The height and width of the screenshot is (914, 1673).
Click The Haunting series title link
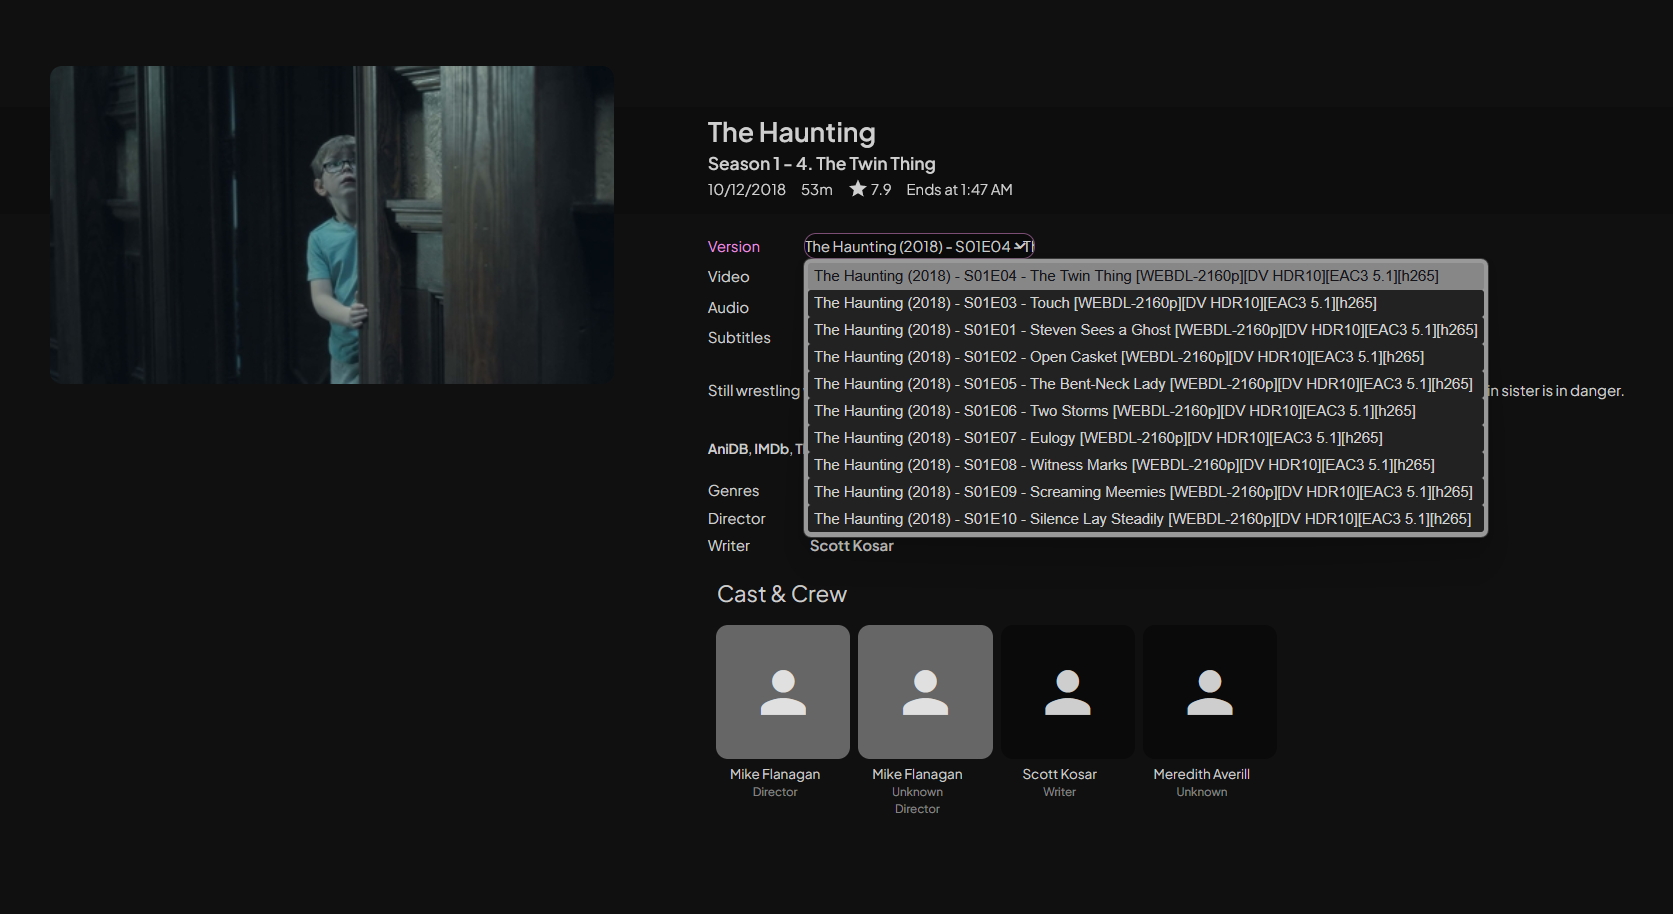pyautogui.click(x=791, y=133)
